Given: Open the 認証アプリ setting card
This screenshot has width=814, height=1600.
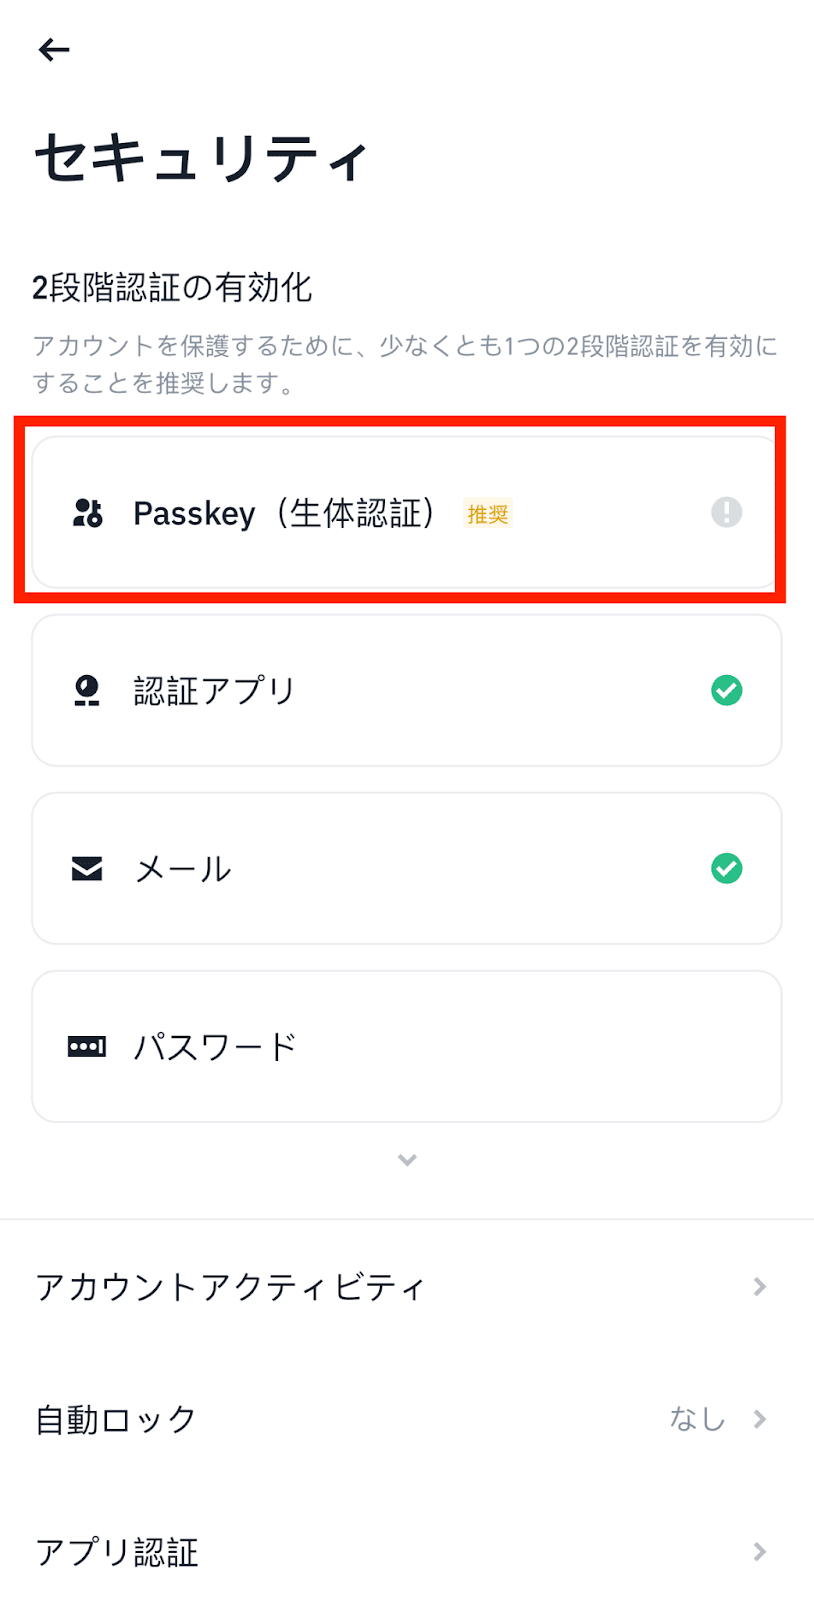Looking at the screenshot, I should (x=407, y=690).
